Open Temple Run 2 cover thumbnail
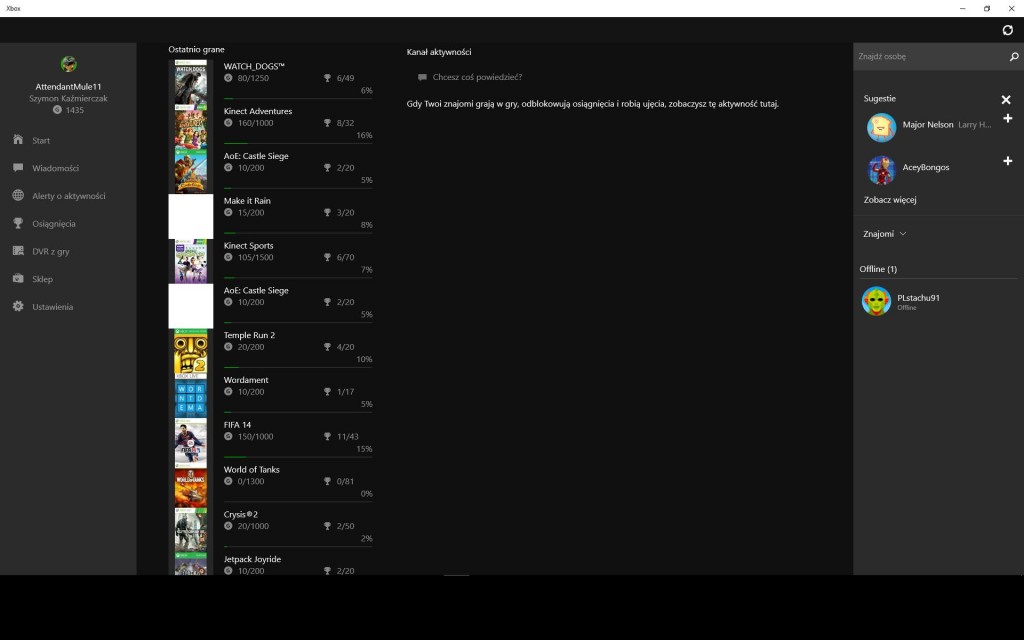1024x640 pixels. pyautogui.click(x=191, y=351)
